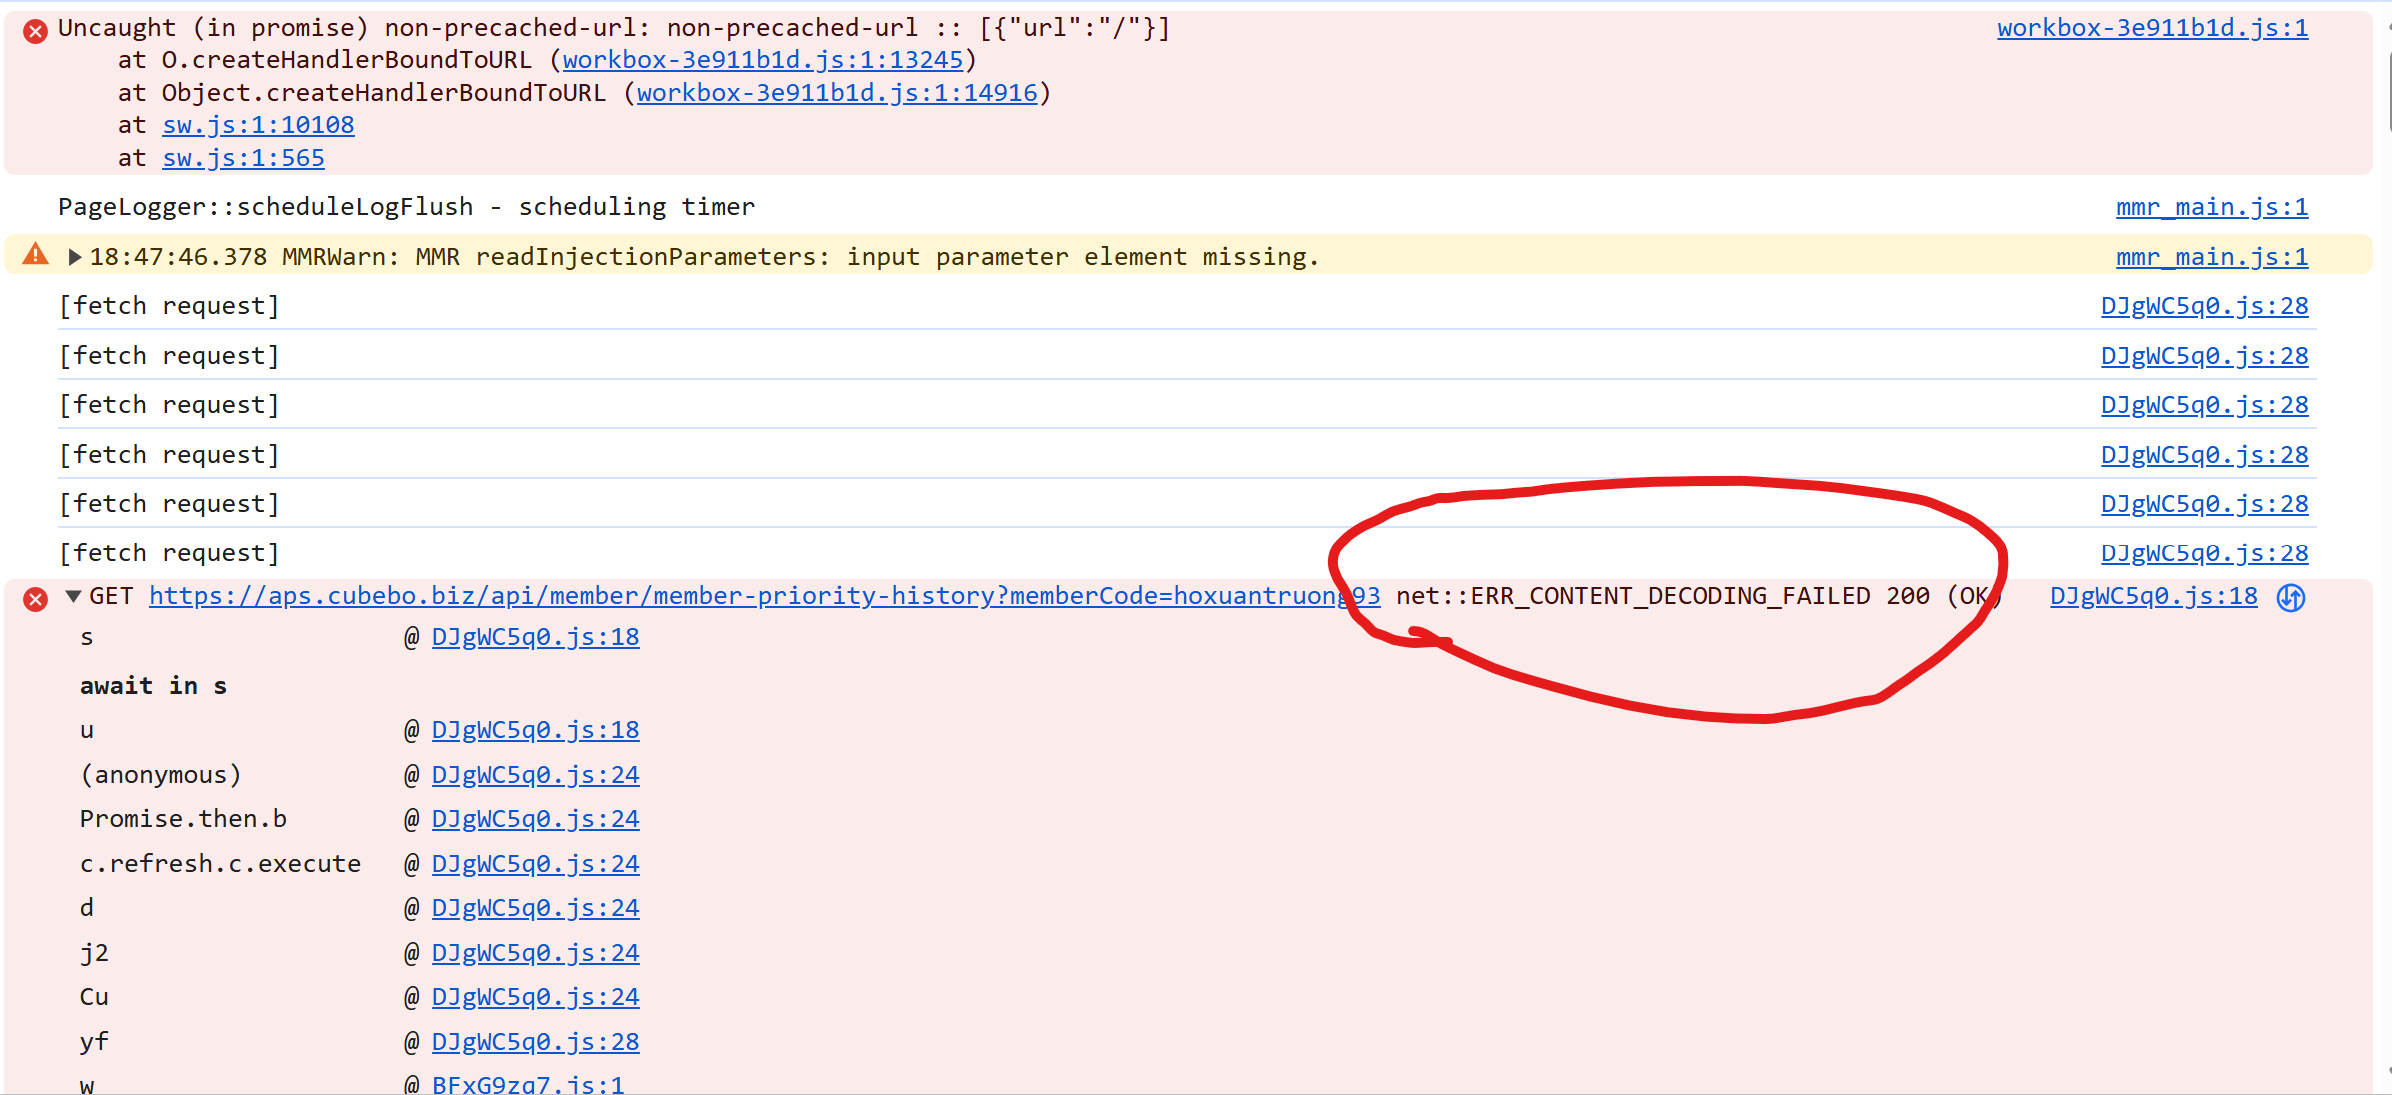Open DJgWC5q0.js:18 link beside function s
Screen dimensions: 2392x1095
pos(535,637)
